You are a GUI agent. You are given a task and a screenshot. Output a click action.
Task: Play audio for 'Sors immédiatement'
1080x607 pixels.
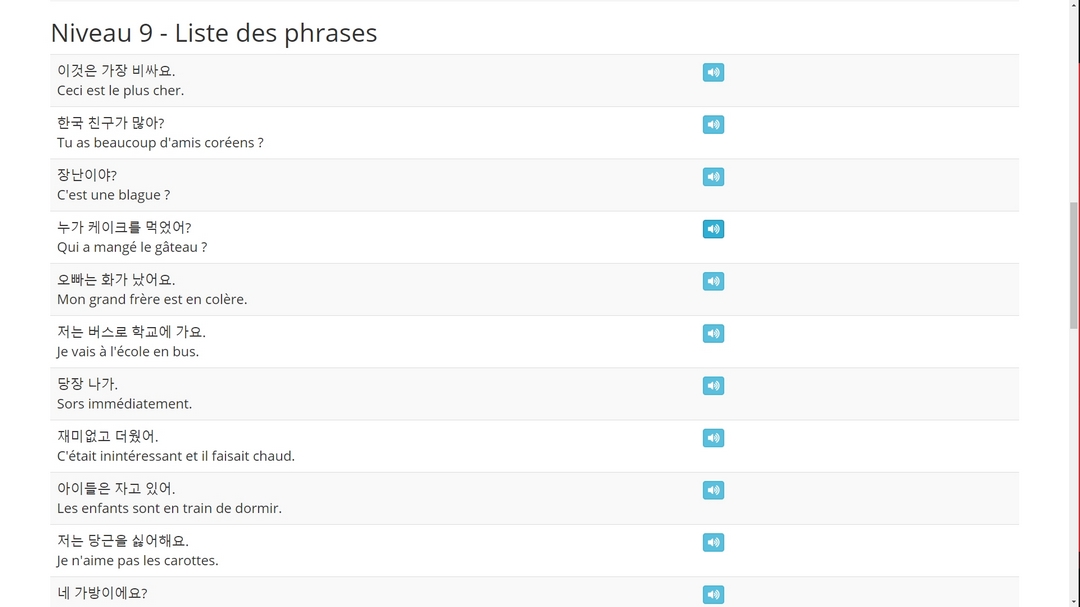pyautogui.click(x=713, y=386)
